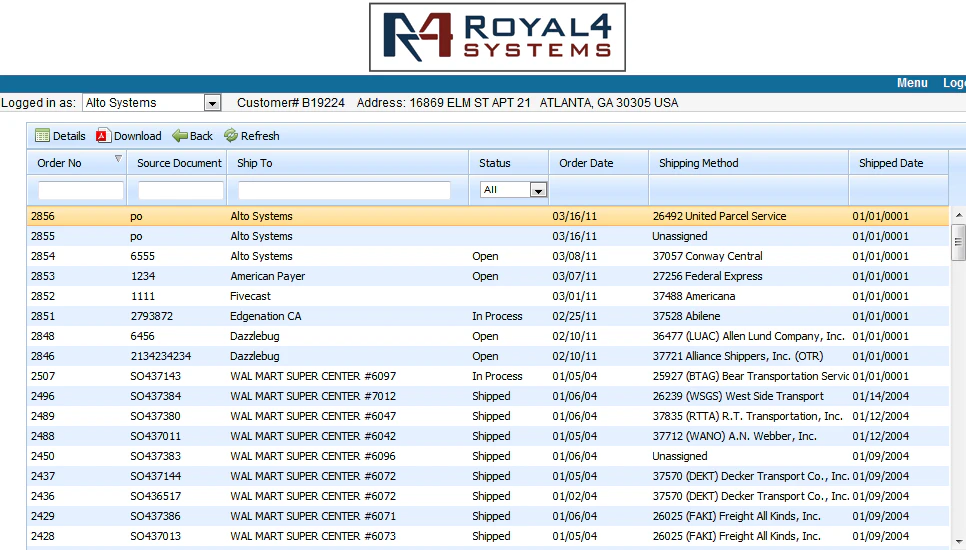Viewport: 966px width, 550px height.
Task: Focus the Ship To filter field
Action: click(x=344, y=190)
